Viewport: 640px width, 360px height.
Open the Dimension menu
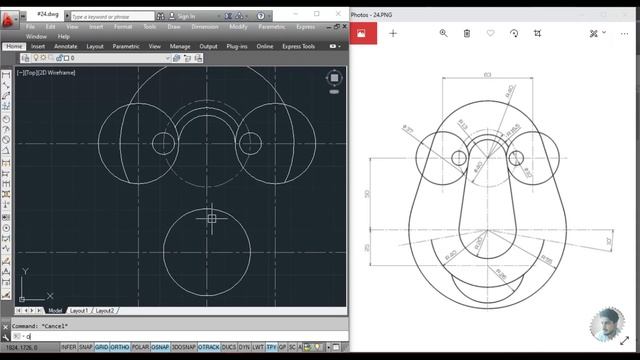pos(205,27)
